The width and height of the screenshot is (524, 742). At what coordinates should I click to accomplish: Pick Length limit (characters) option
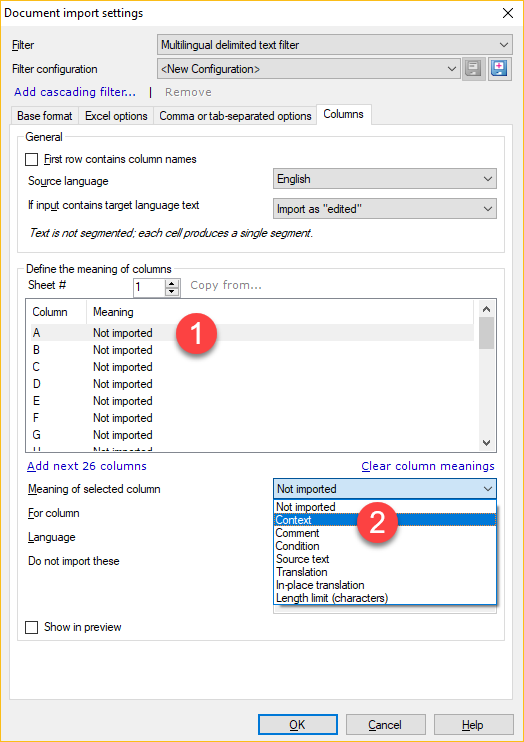[385, 598]
